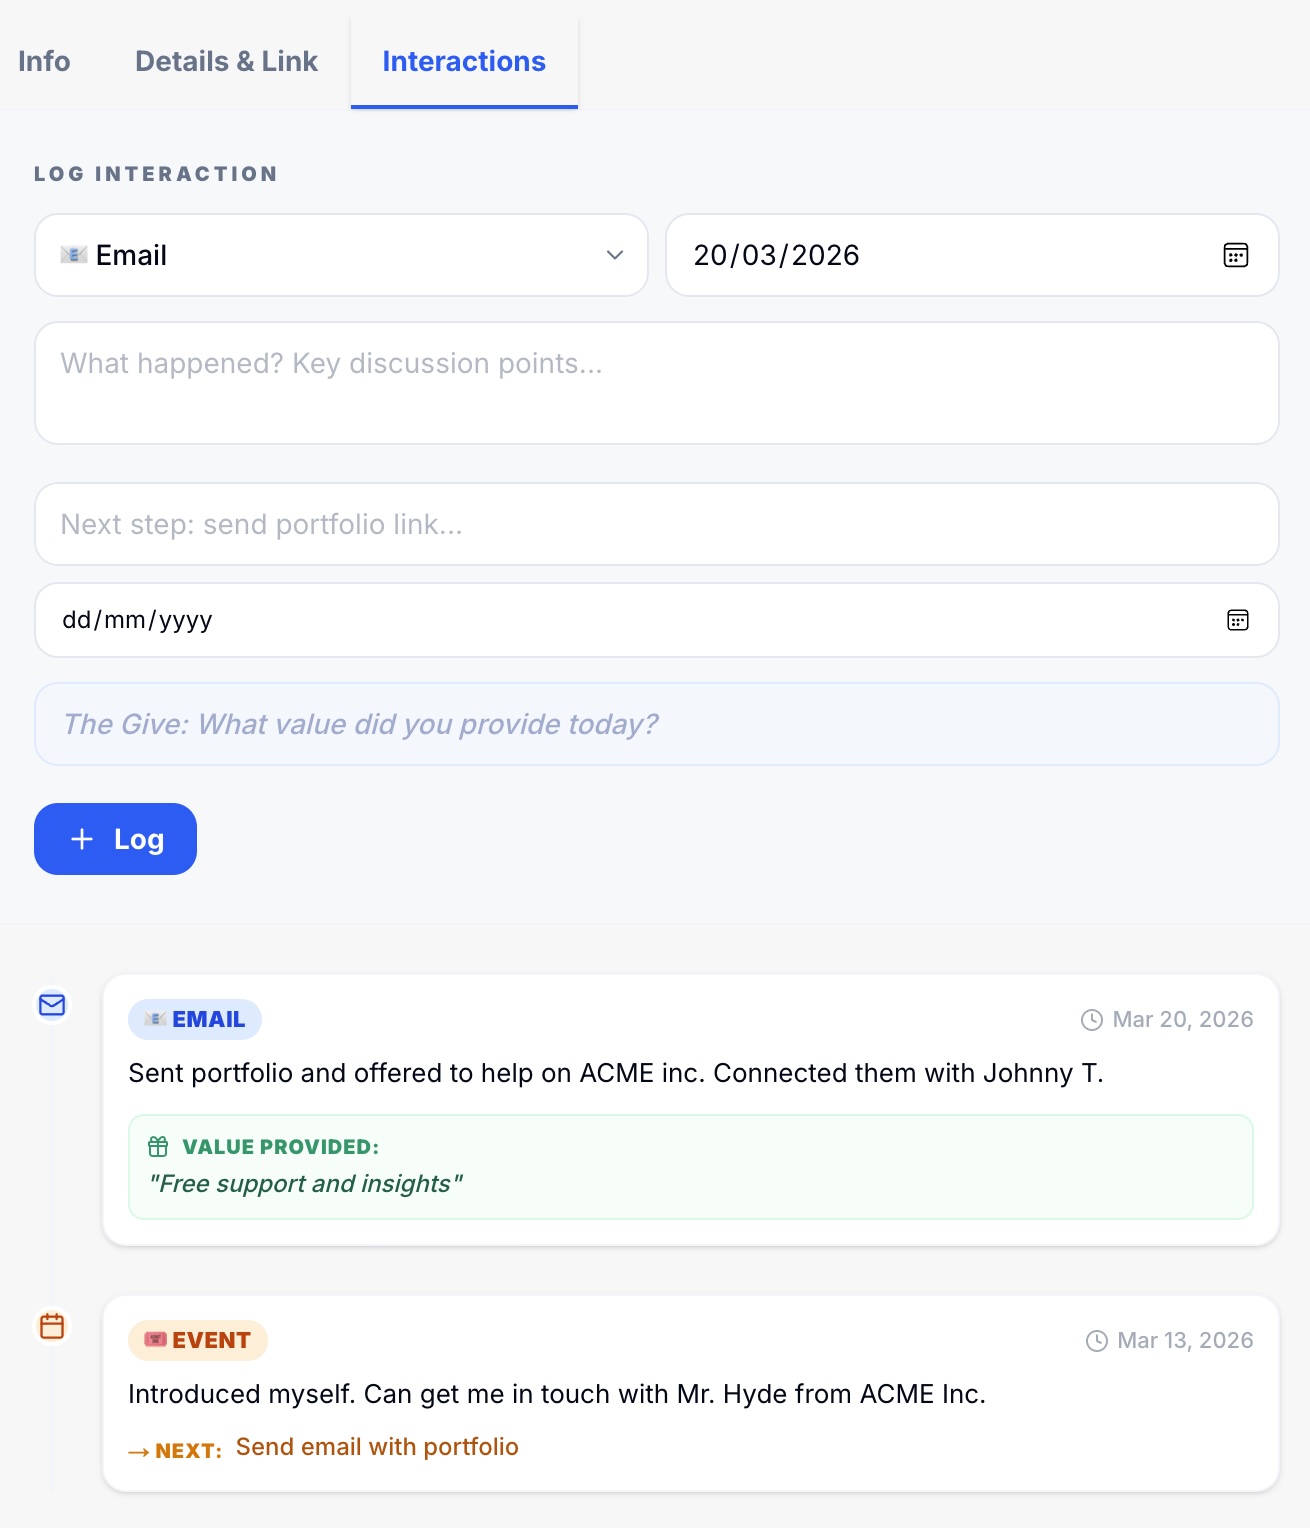Viewport: 1310px width, 1528px height.
Task: Open the Details & Link tab
Action: 226,61
